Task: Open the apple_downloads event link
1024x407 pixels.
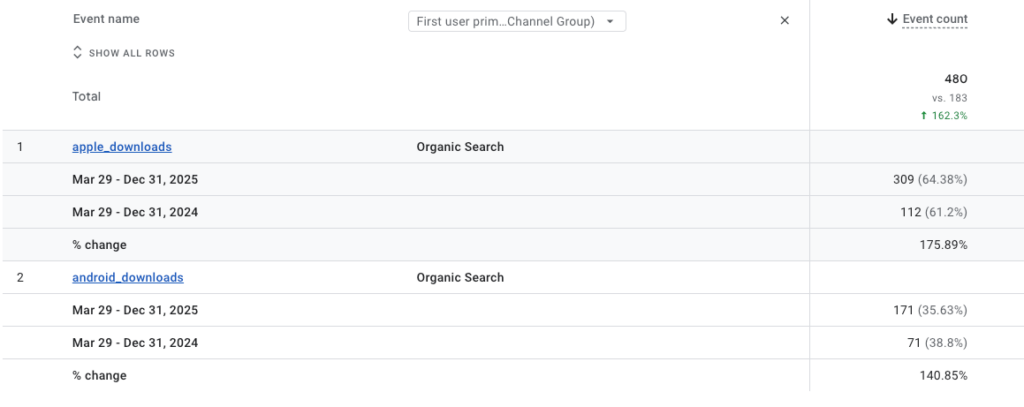Action: click(x=122, y=147)
